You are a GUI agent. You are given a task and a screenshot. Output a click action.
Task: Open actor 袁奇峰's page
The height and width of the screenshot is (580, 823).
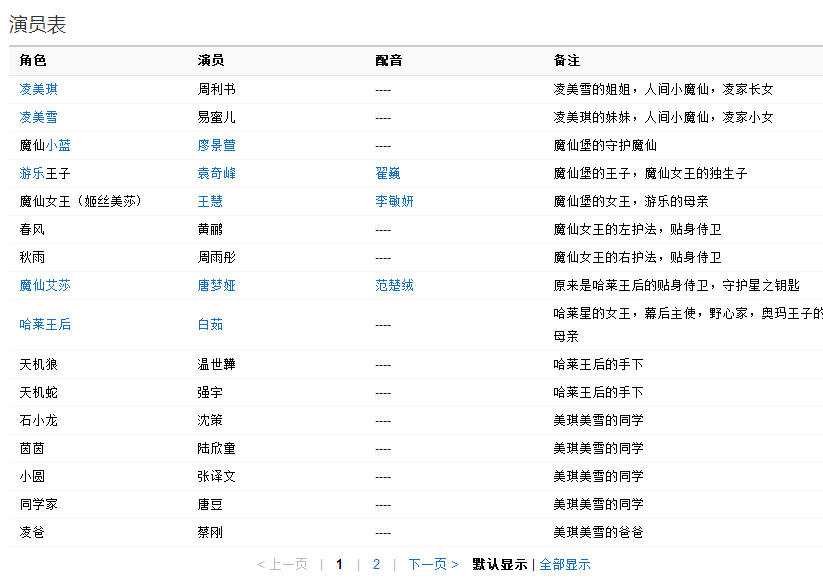(218, 173)
